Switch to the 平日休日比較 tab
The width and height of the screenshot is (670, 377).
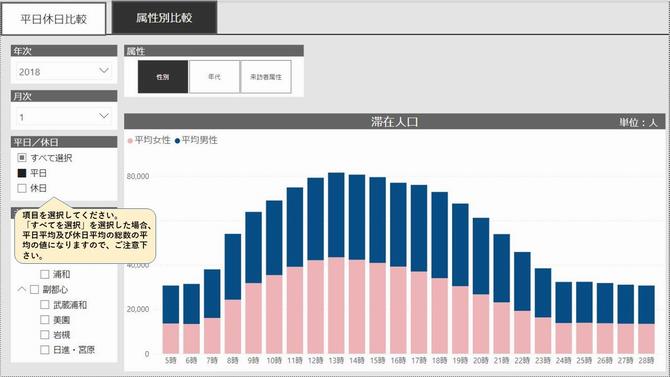(x=53, y=19)
